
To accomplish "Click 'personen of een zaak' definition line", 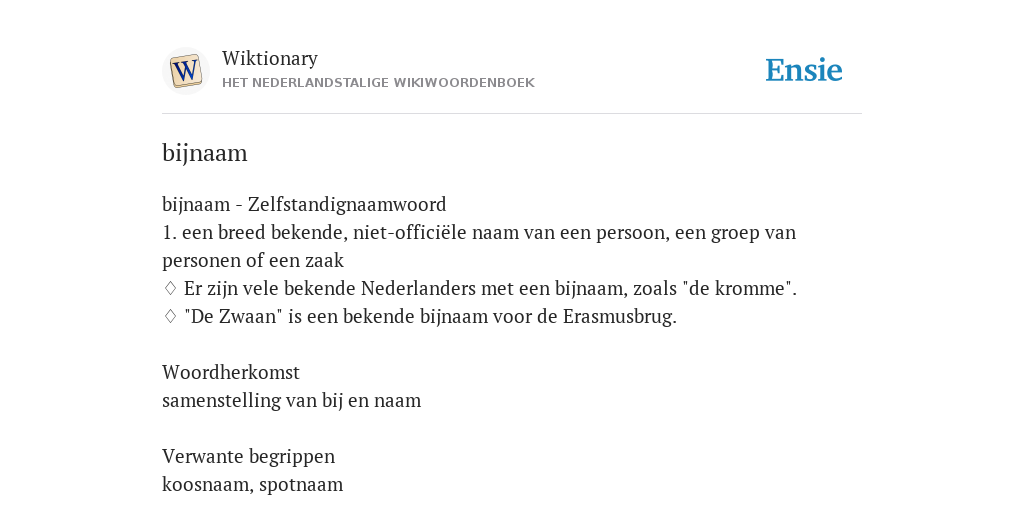I will point(253,261).
